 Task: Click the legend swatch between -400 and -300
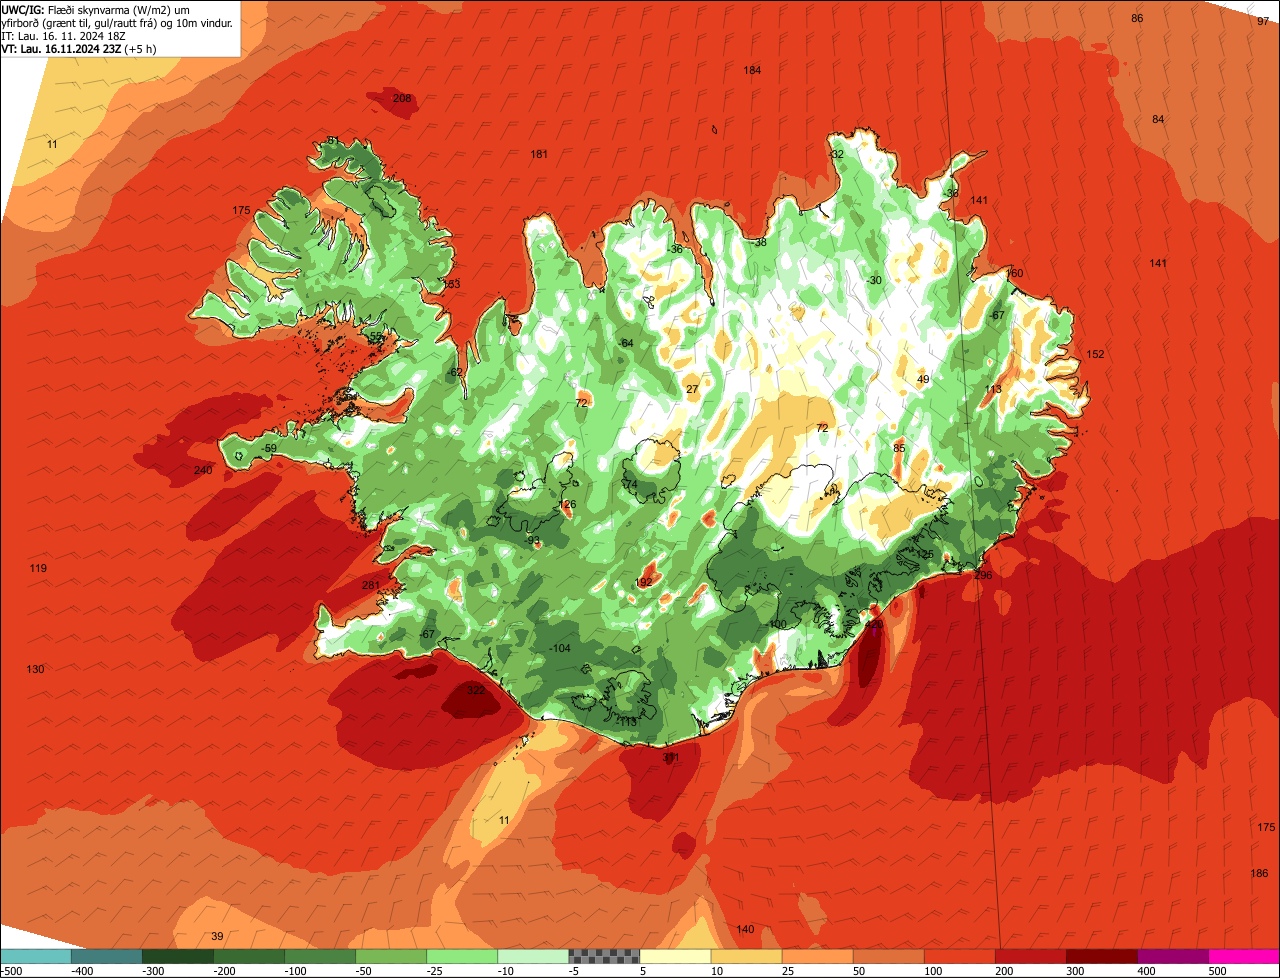tap(107, 956)
